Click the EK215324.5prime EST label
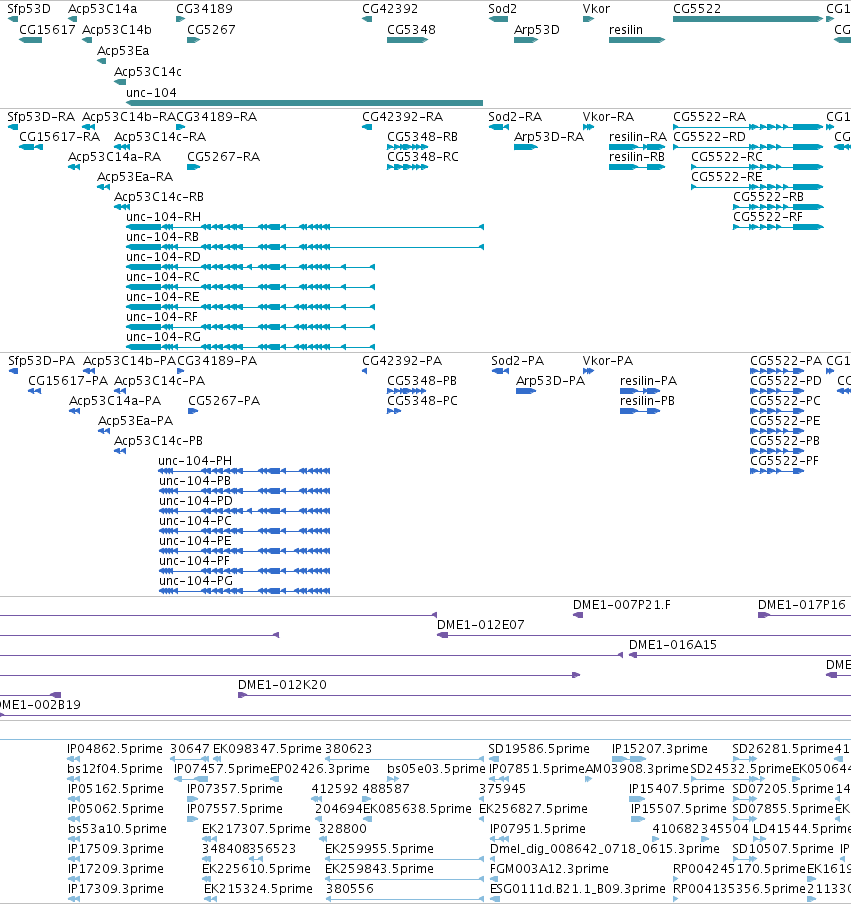Viewport: 851px width, 904px height. tap(258, 888)
